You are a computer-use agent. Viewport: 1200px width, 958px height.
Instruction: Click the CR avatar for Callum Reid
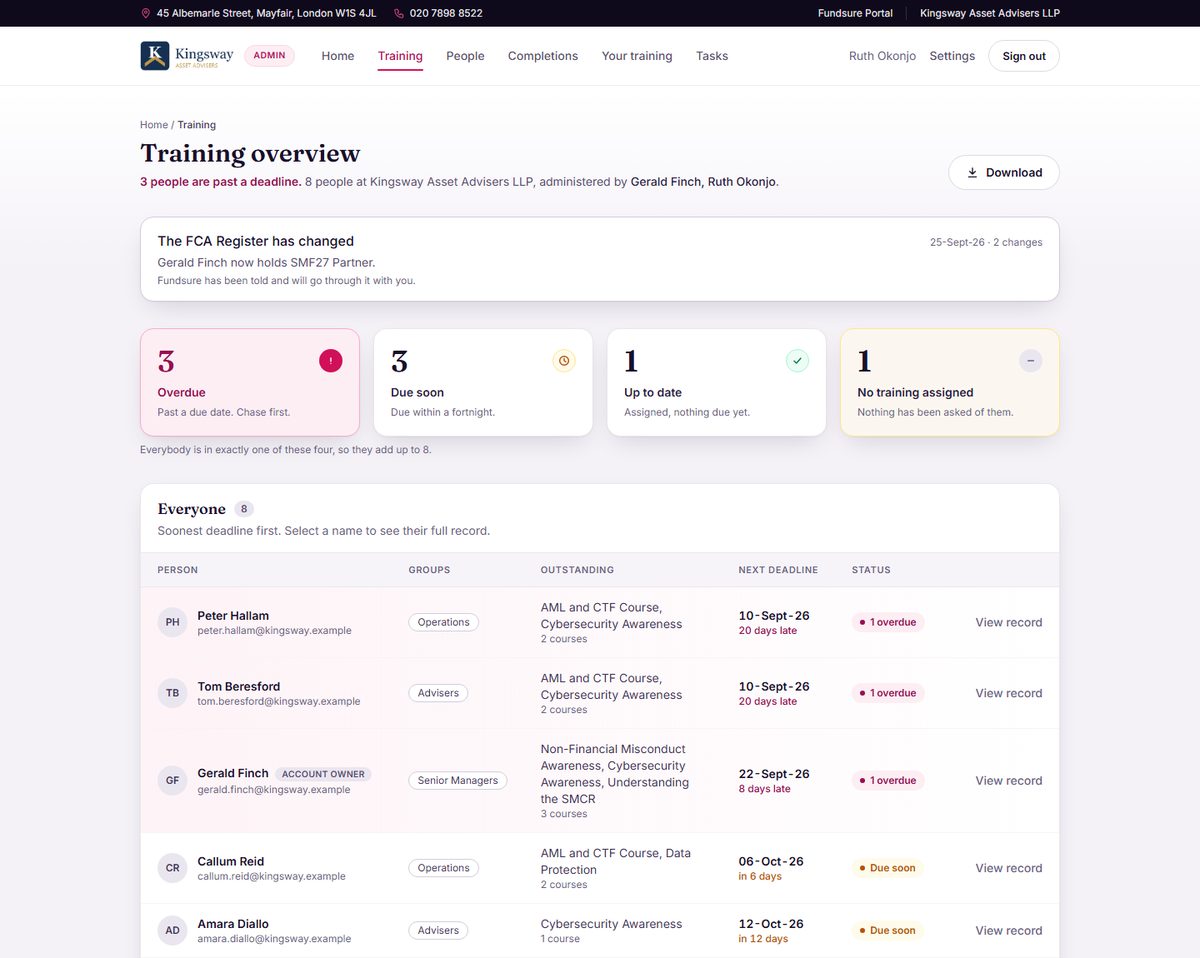pos(173,868)
